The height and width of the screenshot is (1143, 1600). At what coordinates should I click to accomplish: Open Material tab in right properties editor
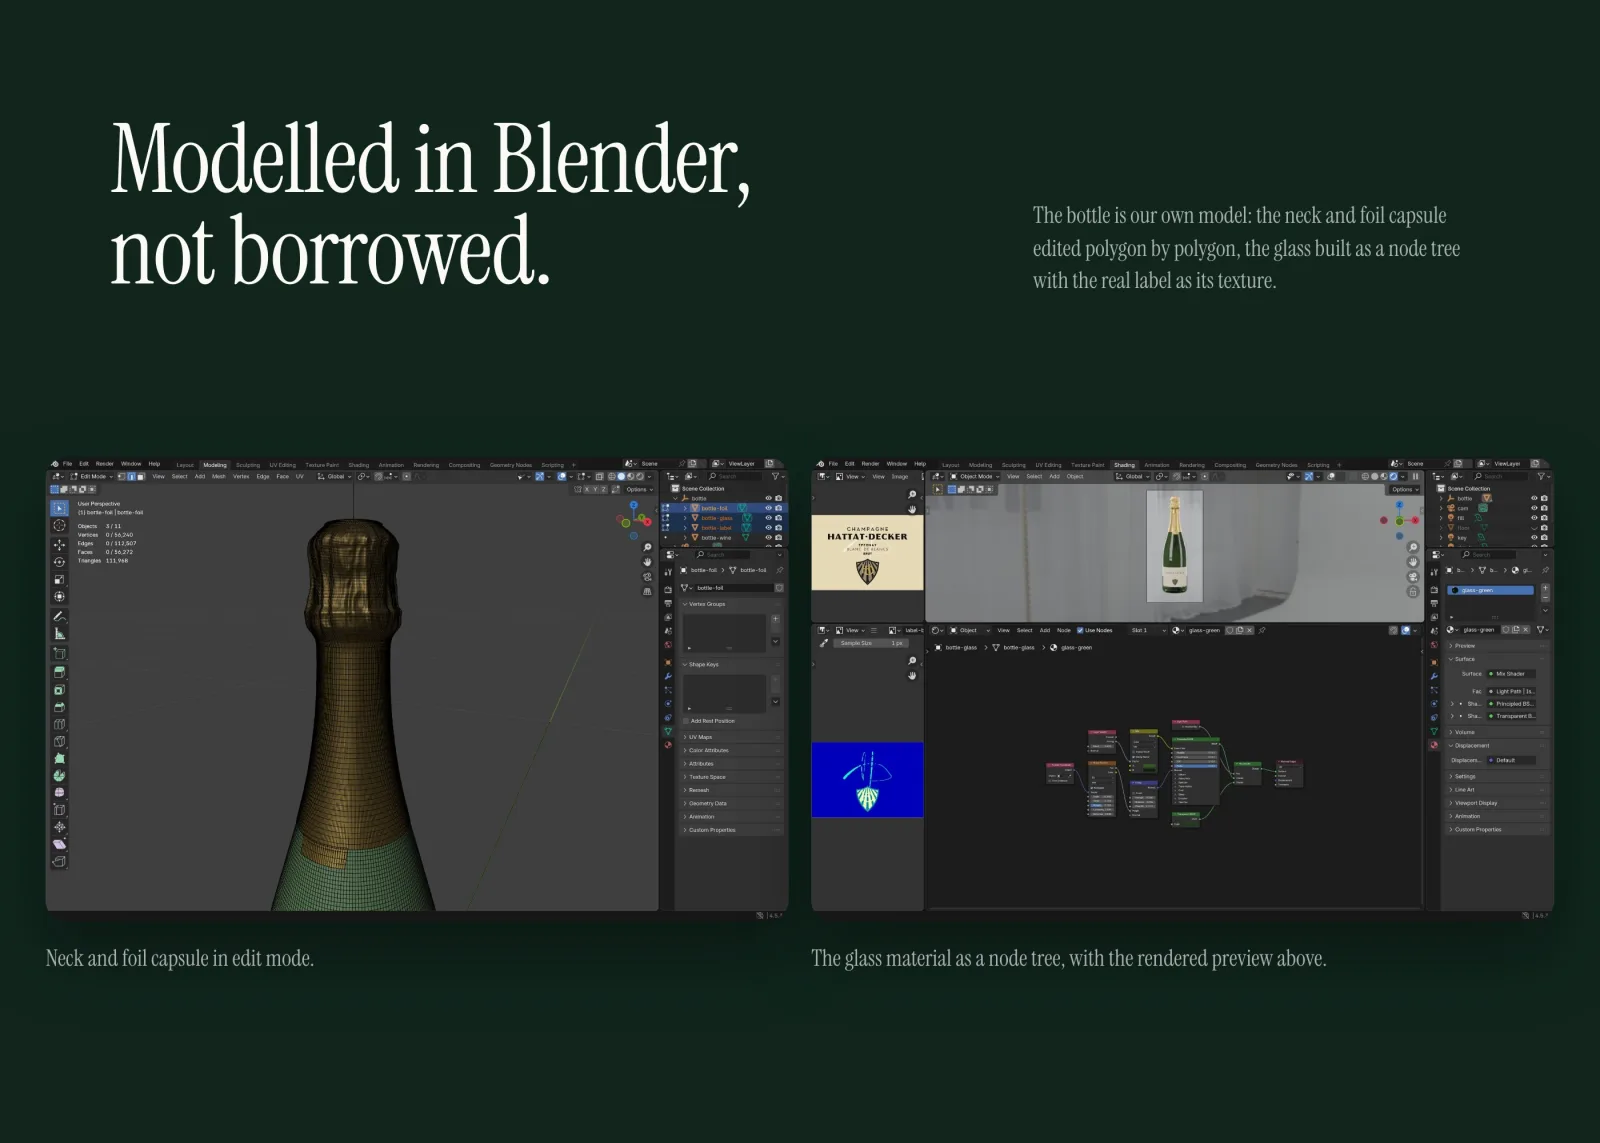pyautogui.click(x=1434, y=745)
